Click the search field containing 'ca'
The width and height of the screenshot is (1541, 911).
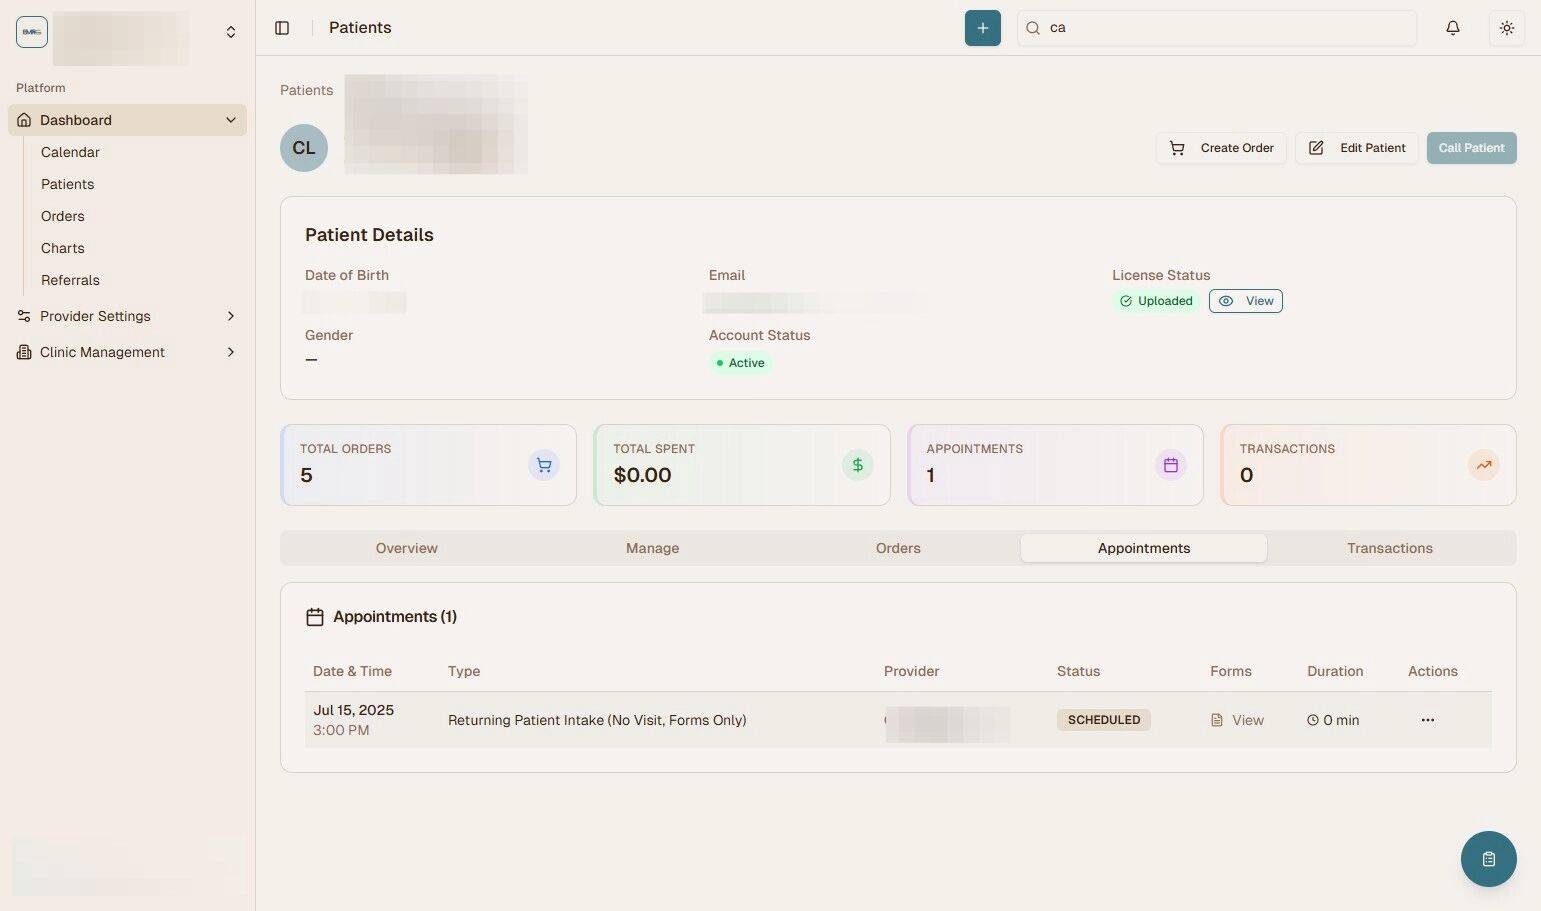coord(1216,28)
